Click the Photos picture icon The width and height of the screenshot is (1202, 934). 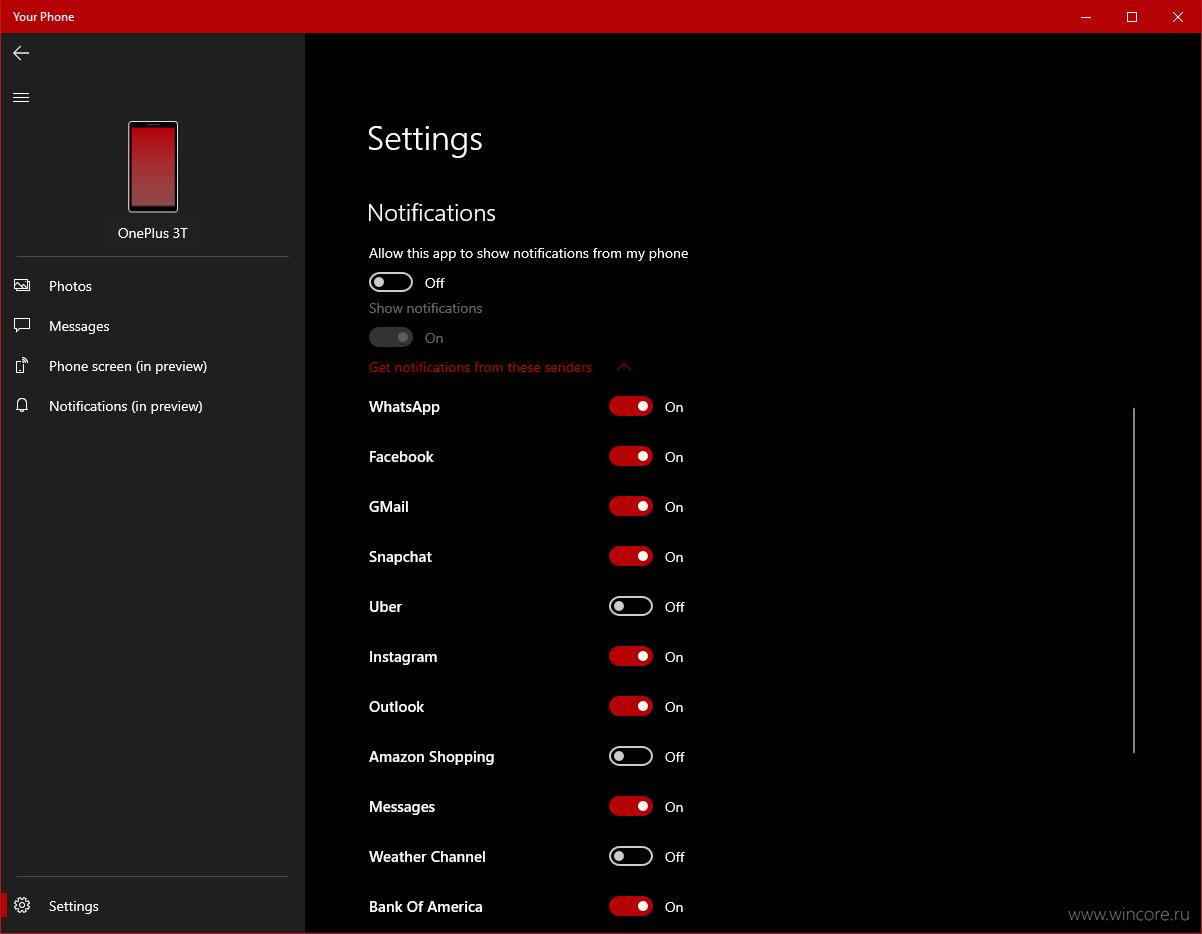[x=22, y=286]
